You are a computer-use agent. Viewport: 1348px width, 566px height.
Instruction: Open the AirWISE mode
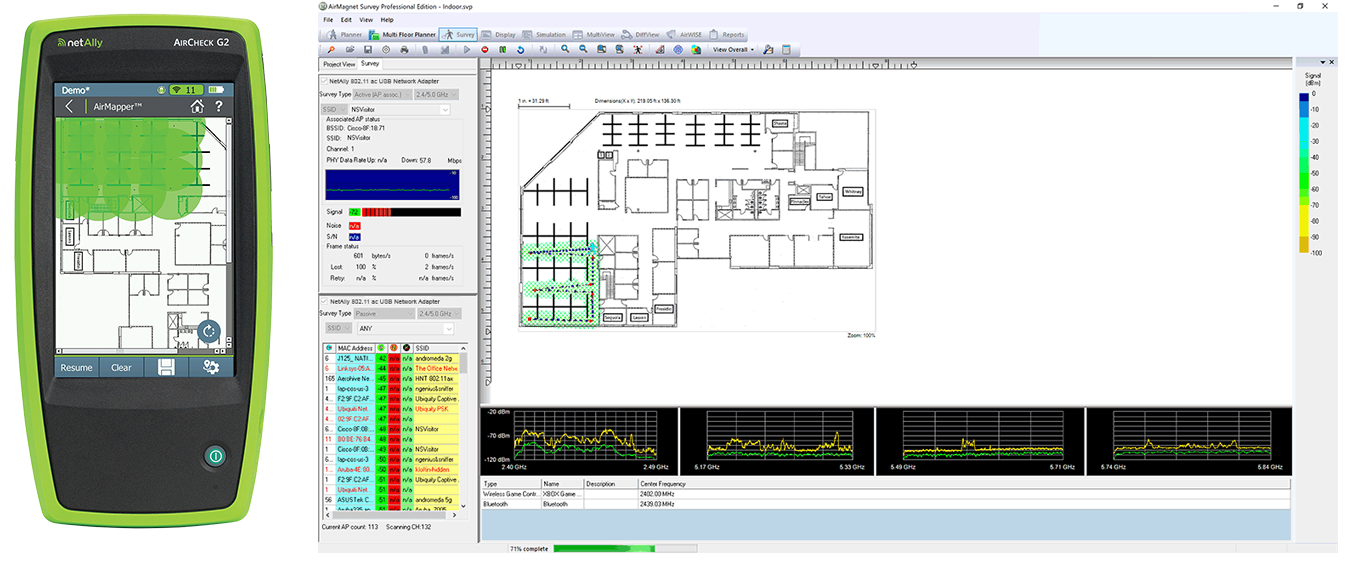click(683, 35)
